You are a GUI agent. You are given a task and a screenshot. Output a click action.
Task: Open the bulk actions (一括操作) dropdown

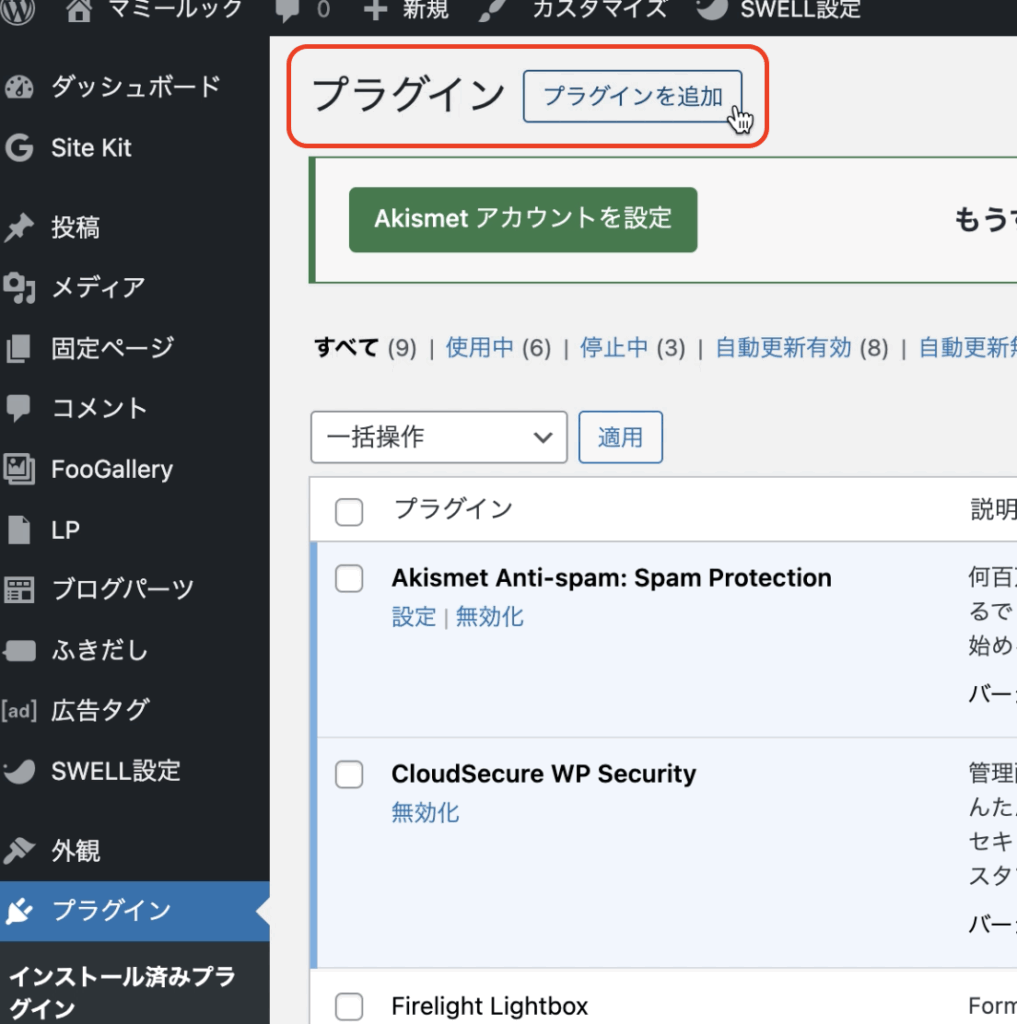(x=438, y=437)
